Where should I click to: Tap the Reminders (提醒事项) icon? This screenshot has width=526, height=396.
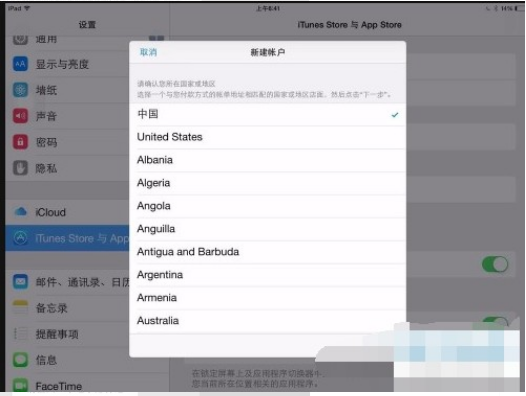pos(20,334)
